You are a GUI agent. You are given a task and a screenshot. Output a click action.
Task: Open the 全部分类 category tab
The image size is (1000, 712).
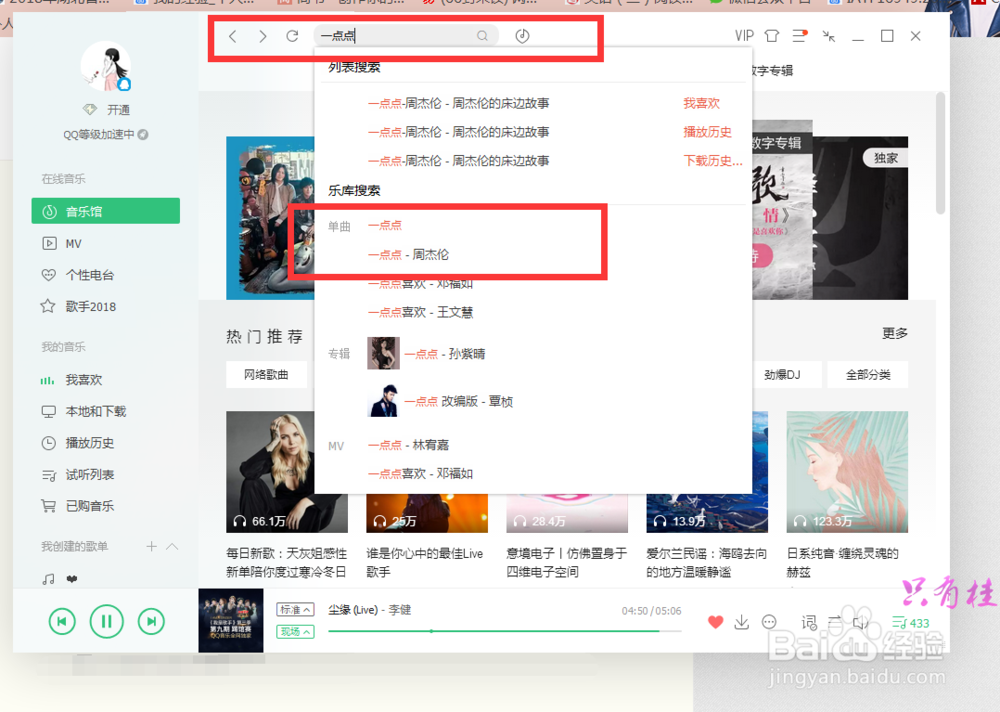(x=868, y=375)
